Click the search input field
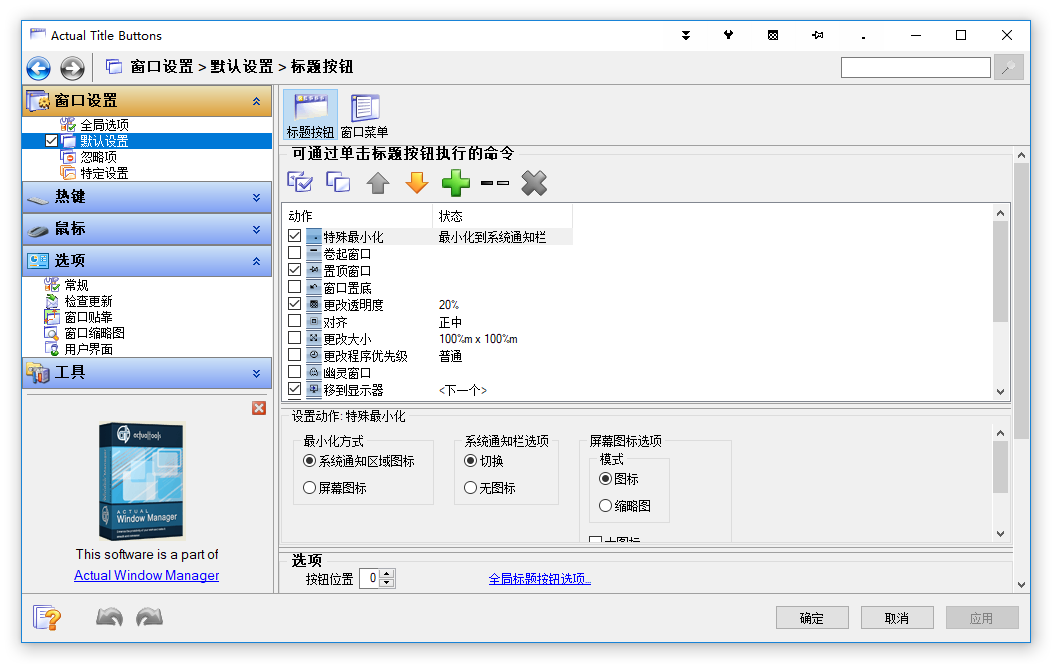Image resolution: width=1053 pixels, height=664 pixels. pyautogui.click(x=916, y=67)
